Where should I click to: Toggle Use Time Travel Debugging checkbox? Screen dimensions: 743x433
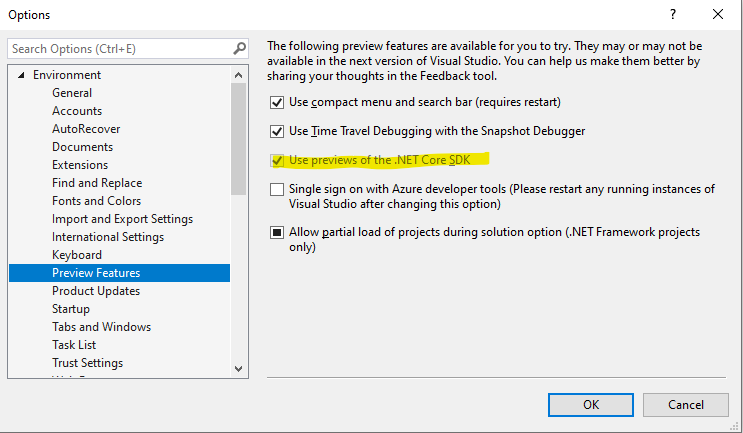click(277, 131)
